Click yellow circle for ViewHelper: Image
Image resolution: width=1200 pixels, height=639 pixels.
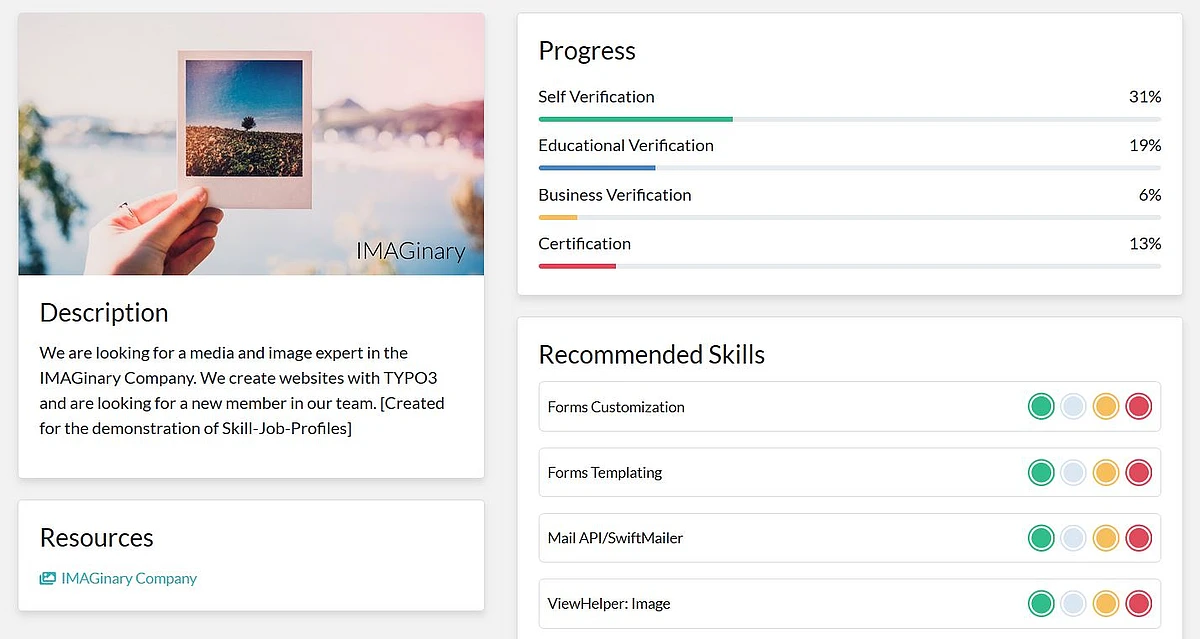(x=1105, y=604)
